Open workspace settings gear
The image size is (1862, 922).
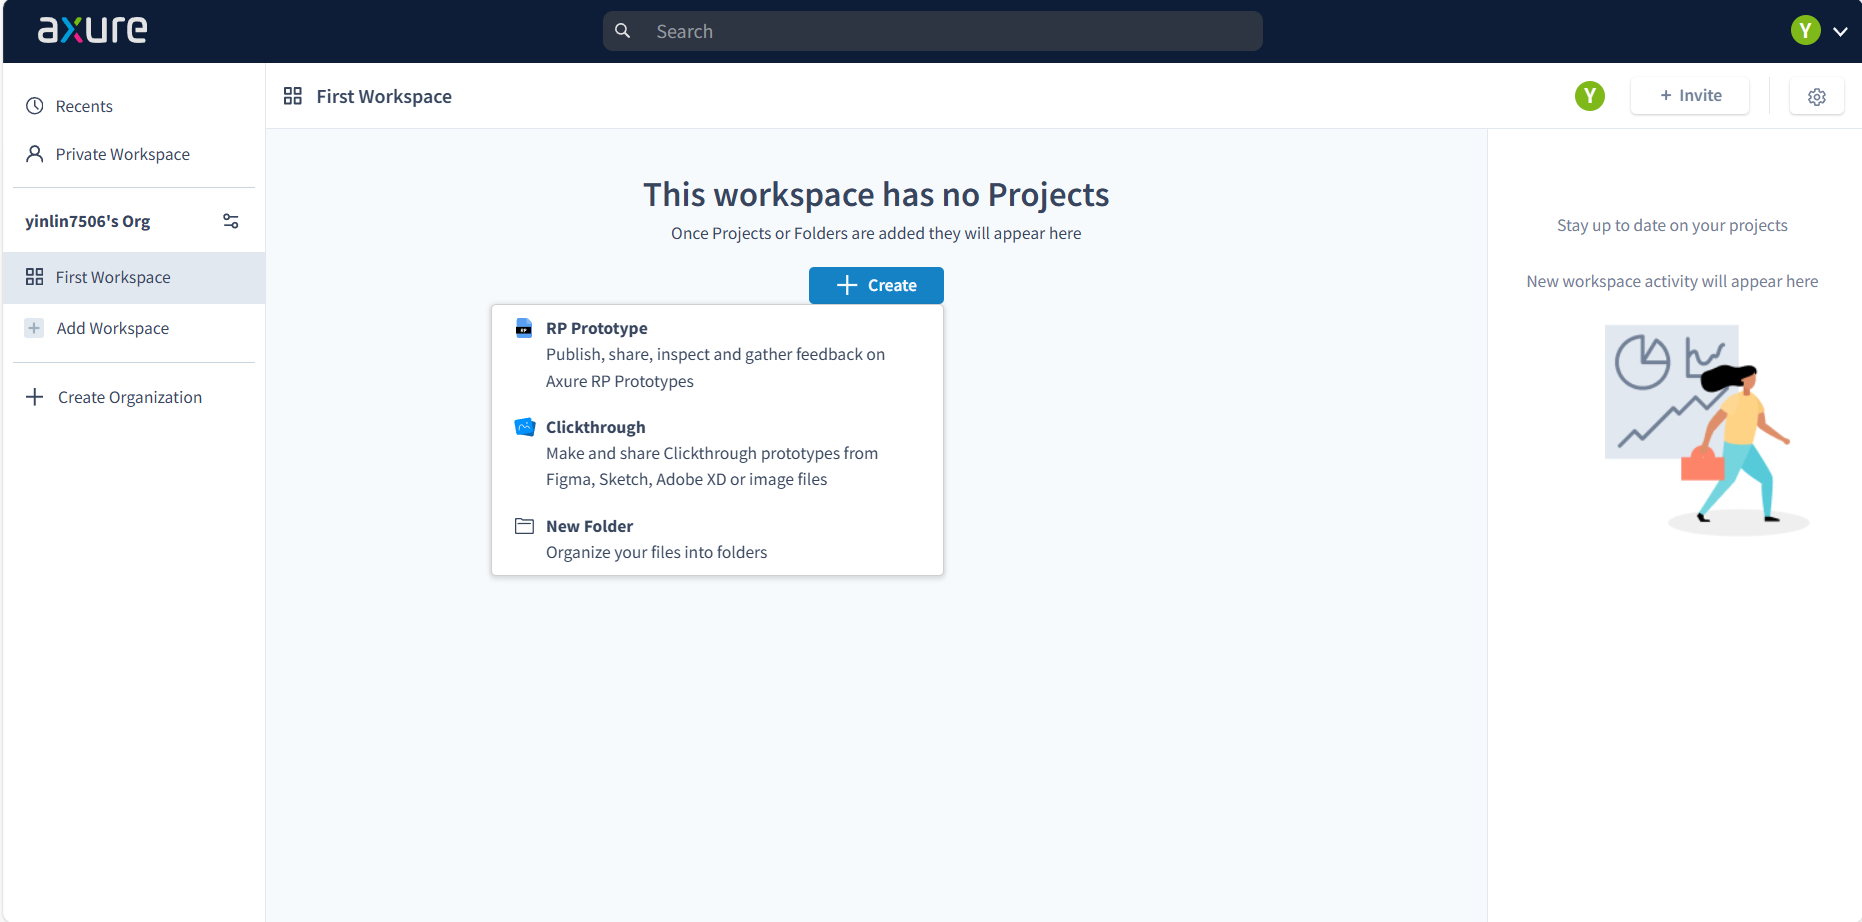[x=1817, y=96]
